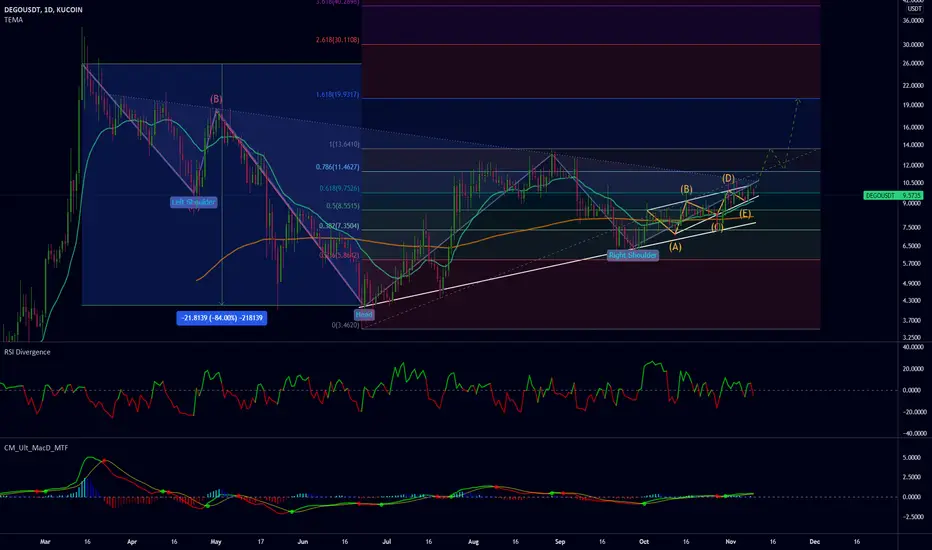The image size is (932, 550).
Task: Select the 0.786(11.4627) Fibonacci level label
Action: [x=338, y=167]
